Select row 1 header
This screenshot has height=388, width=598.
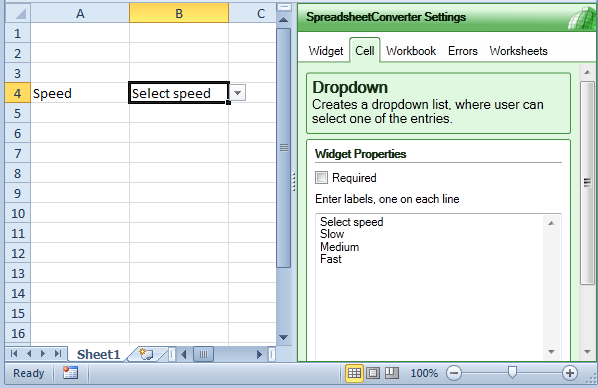coord(18,34)
